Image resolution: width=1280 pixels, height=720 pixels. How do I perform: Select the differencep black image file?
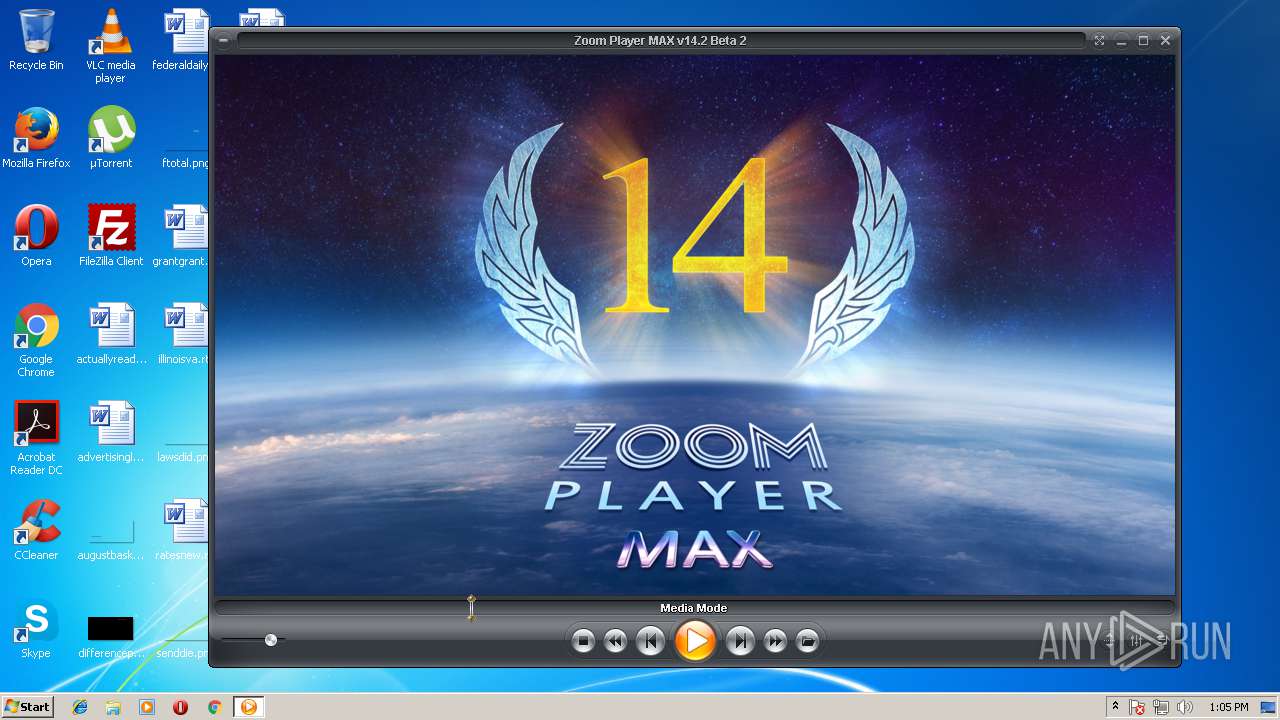point(111,636)
